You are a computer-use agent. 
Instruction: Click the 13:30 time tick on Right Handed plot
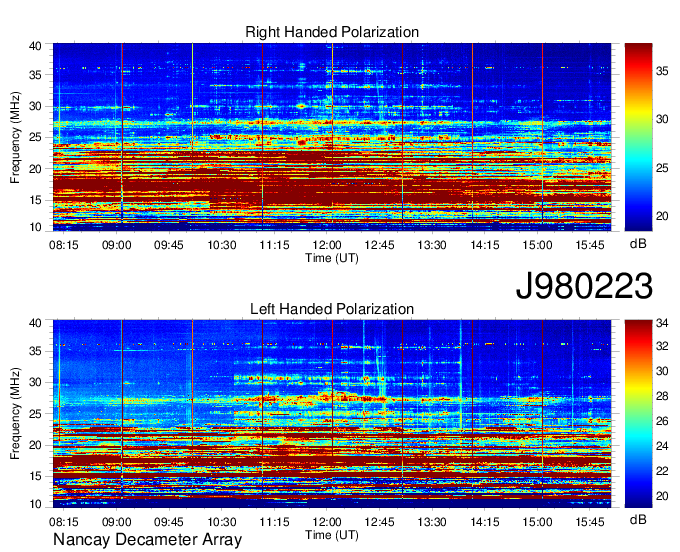click(x=432, y=245)
